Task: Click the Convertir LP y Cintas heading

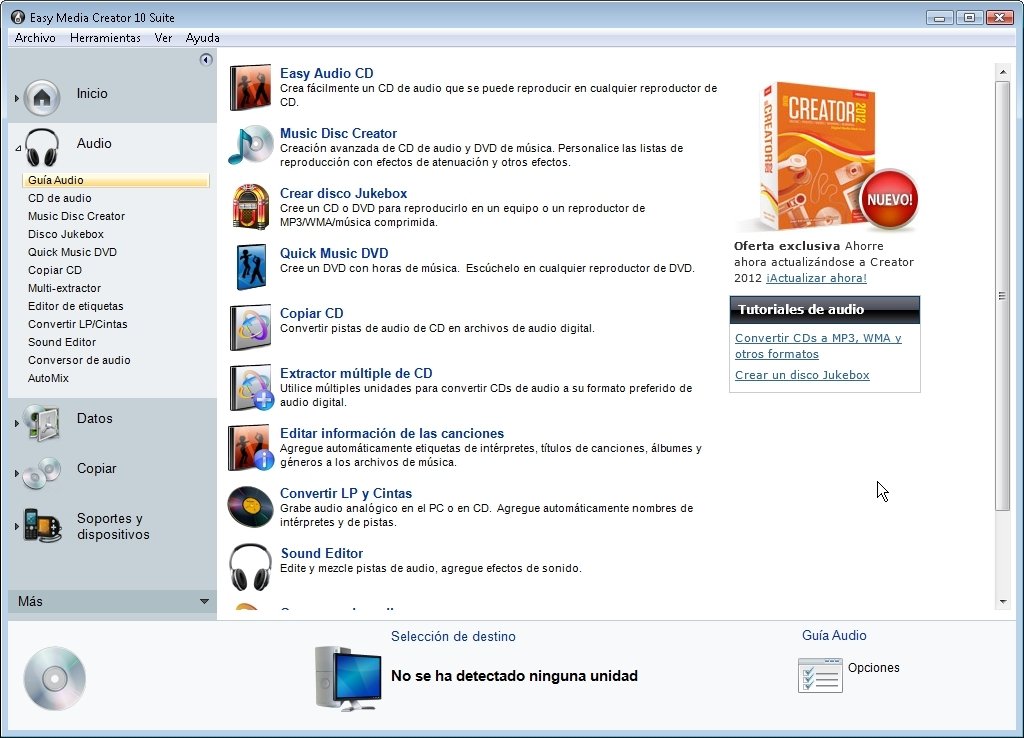Action: point(346,493)
